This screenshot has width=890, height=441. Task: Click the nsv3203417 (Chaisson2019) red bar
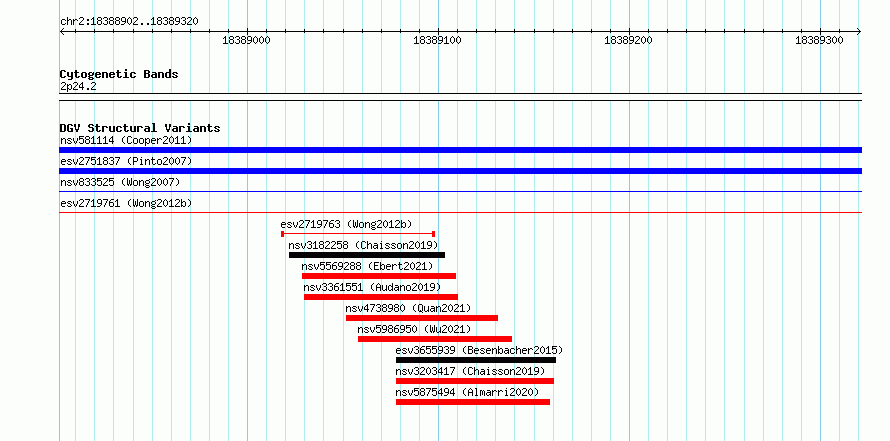475,381
